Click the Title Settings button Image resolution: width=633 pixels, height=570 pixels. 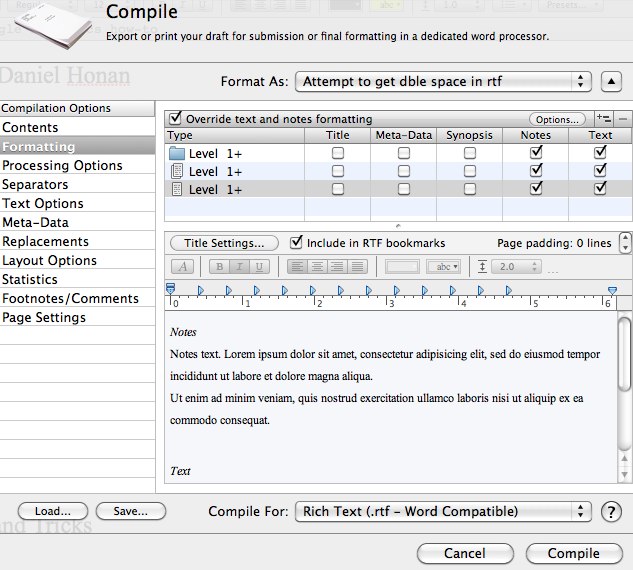click(224, 243)
